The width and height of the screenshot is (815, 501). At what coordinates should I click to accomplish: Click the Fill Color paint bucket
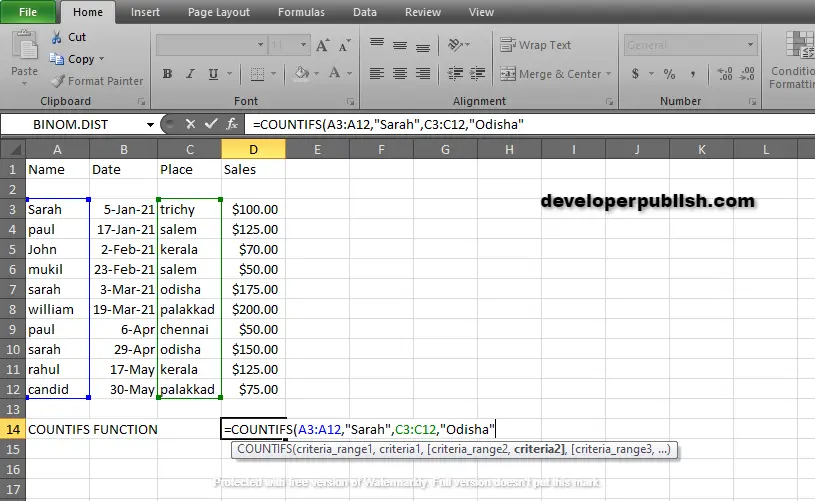301,73
